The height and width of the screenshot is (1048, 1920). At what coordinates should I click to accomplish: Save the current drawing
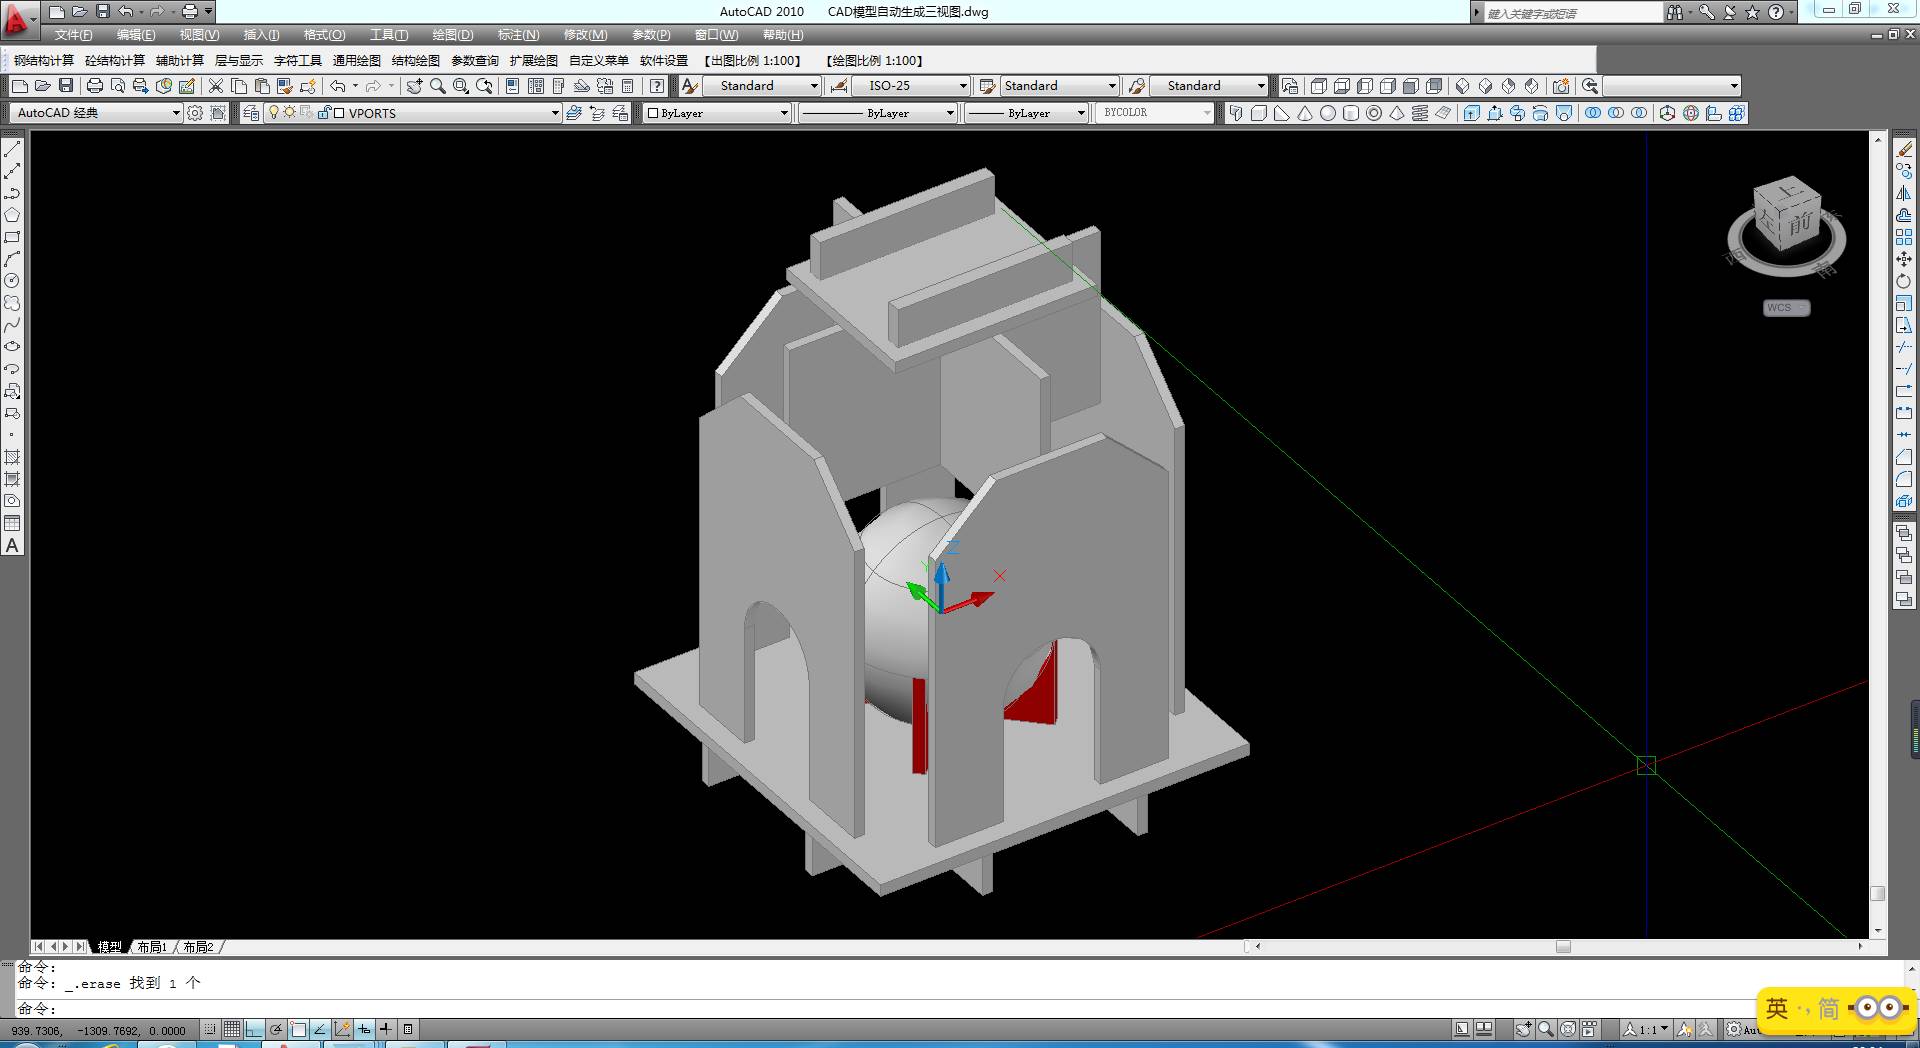[x=66, y=86]
